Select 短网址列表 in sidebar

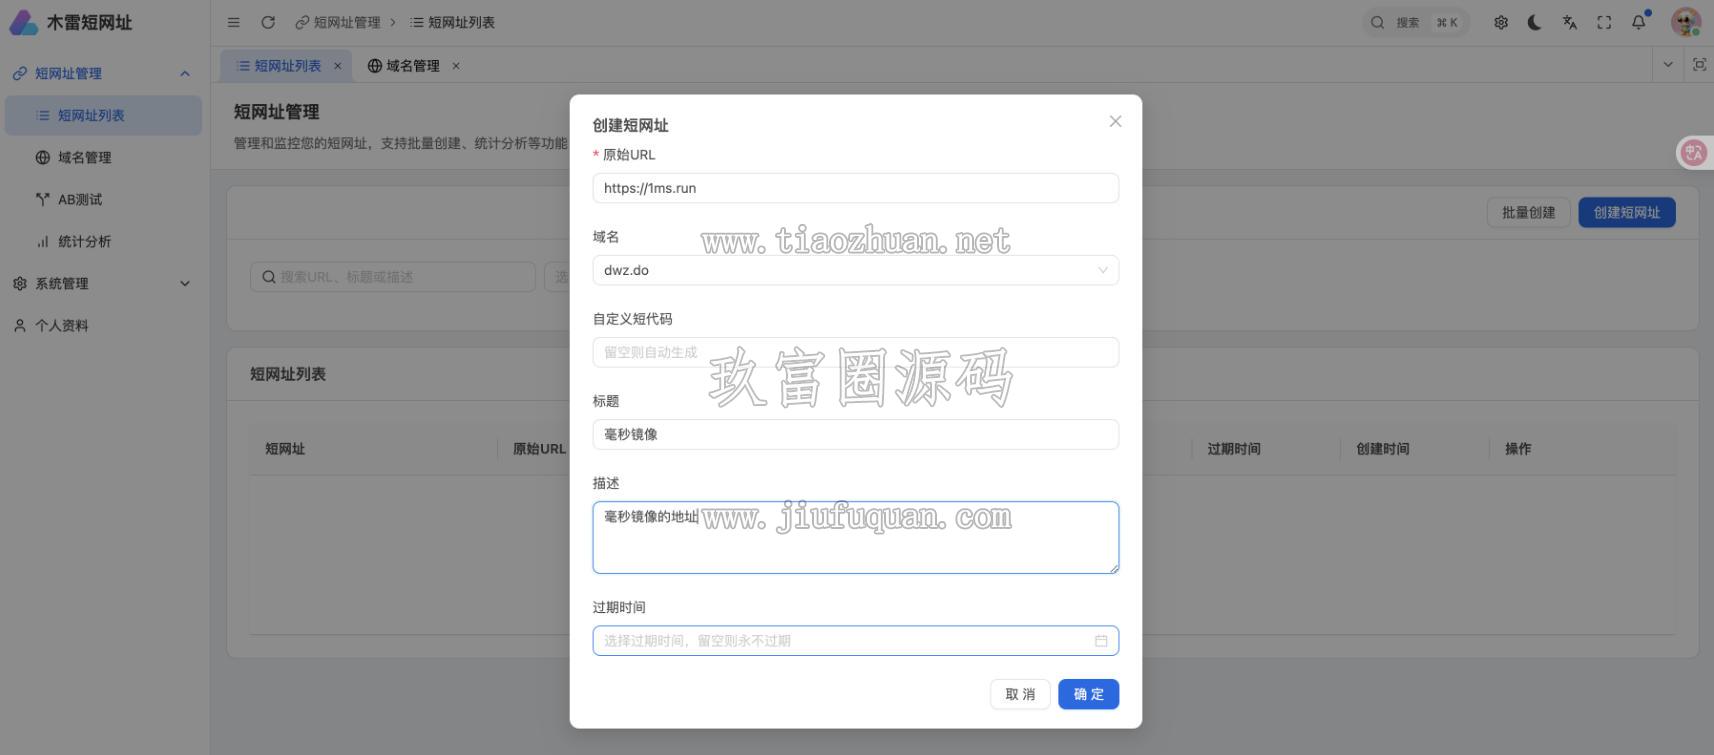(x=103, y=115)
